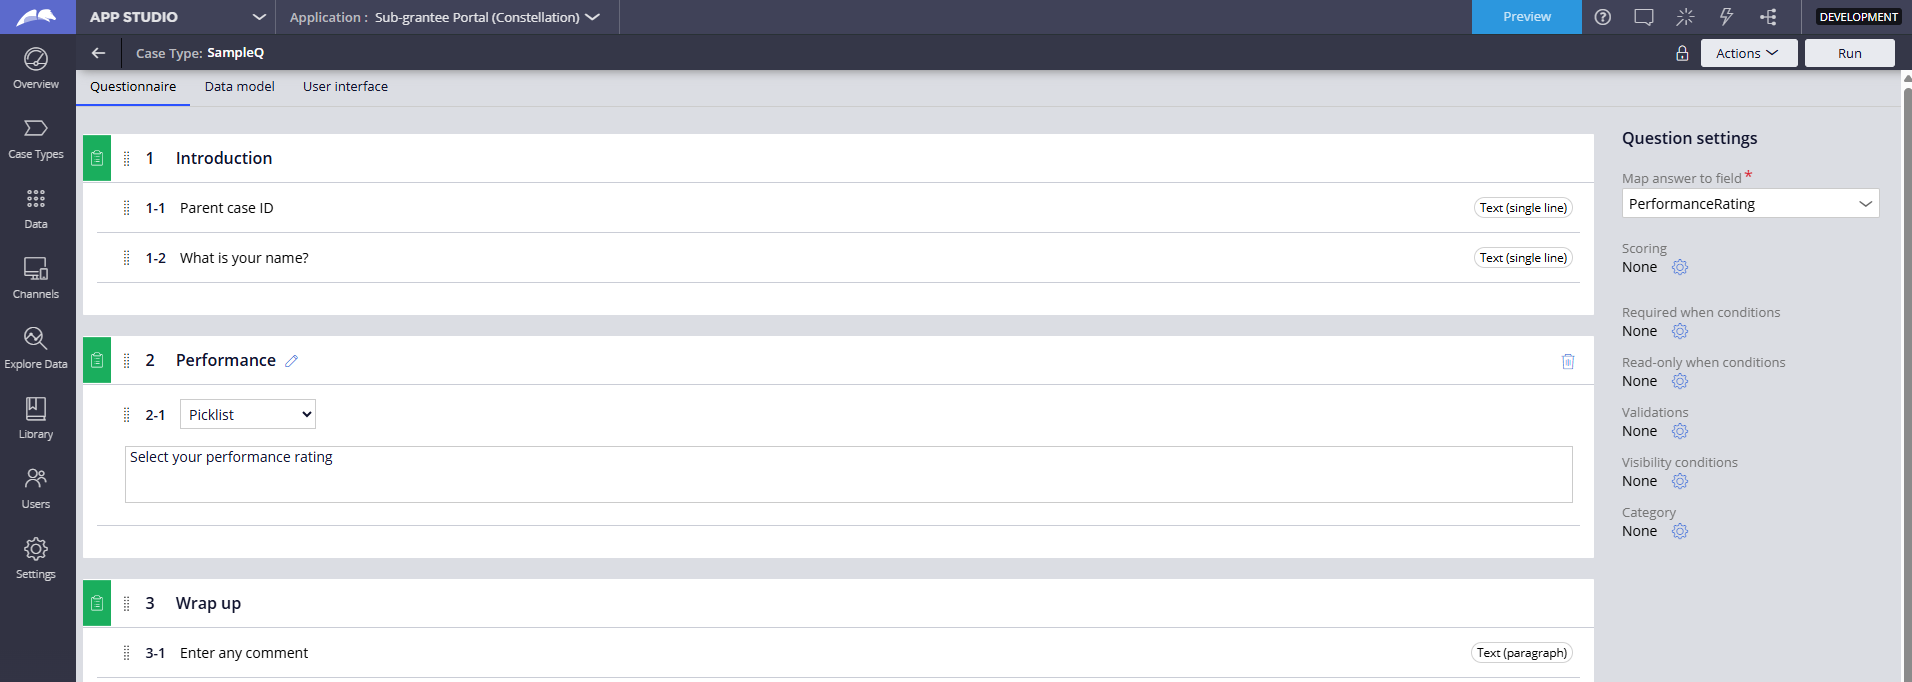The width and height of the screenshot is (1912, 682).
Task: Open Scoring settings gear
Action: click(1680, 267)
